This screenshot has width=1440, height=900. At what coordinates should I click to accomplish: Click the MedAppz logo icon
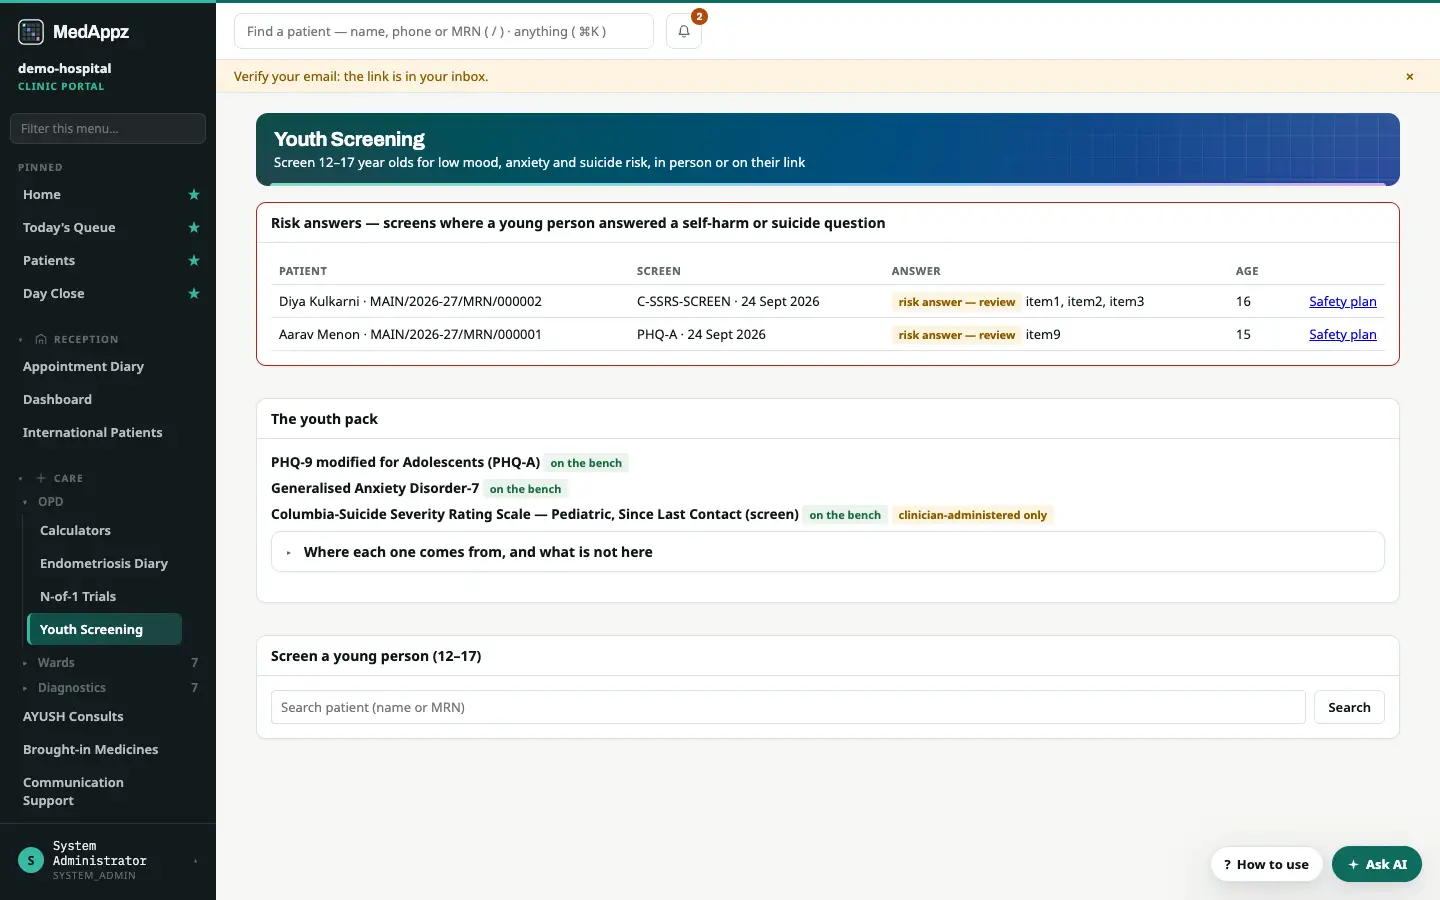point(31,32)
